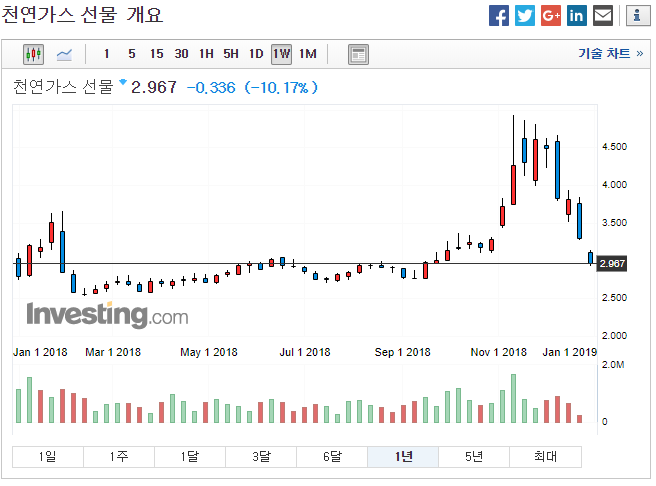This screenshot has width=656, height=486.
Task: Click the 2.967 current price label
Action: (612, 263)
